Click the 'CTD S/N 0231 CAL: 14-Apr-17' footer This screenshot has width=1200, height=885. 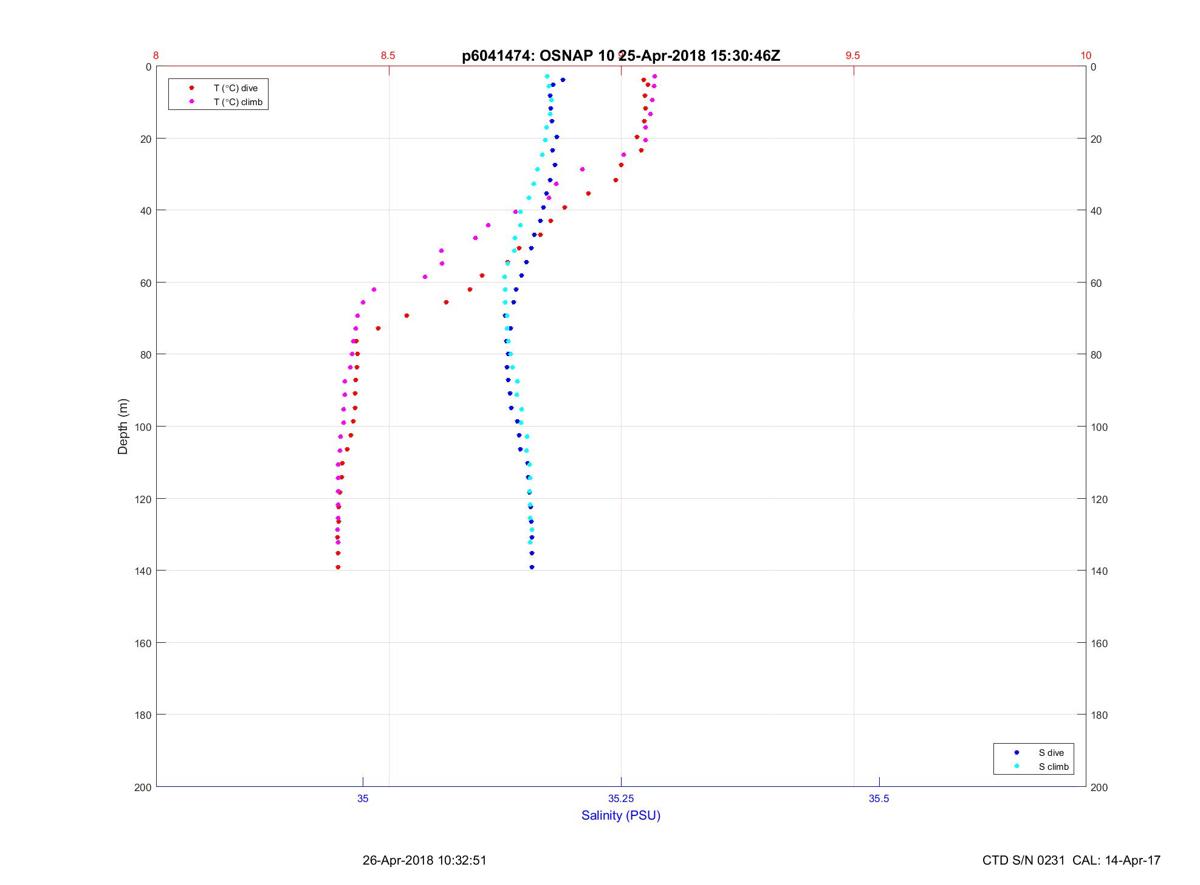tap(1072, 860)
